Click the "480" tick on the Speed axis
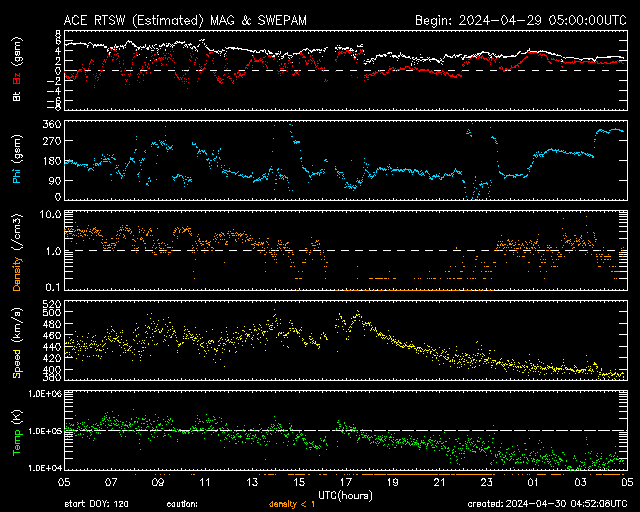This screenshot has width=640, height=512. [x=52, y=324]
